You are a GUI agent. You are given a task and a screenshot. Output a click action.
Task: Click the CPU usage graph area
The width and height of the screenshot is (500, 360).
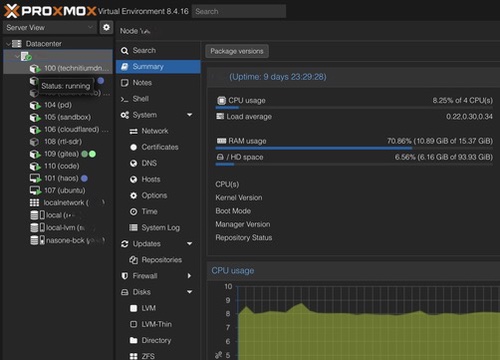[368, 322]
